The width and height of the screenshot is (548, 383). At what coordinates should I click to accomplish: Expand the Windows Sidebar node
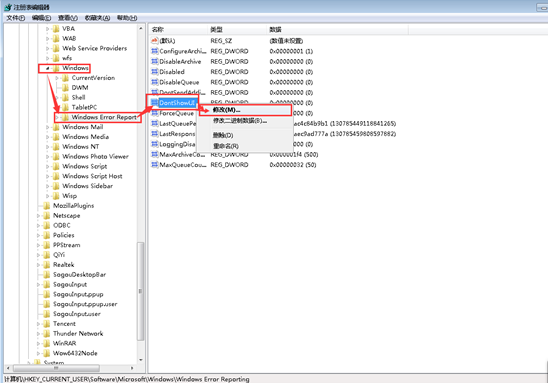click(x=48, y=186)
